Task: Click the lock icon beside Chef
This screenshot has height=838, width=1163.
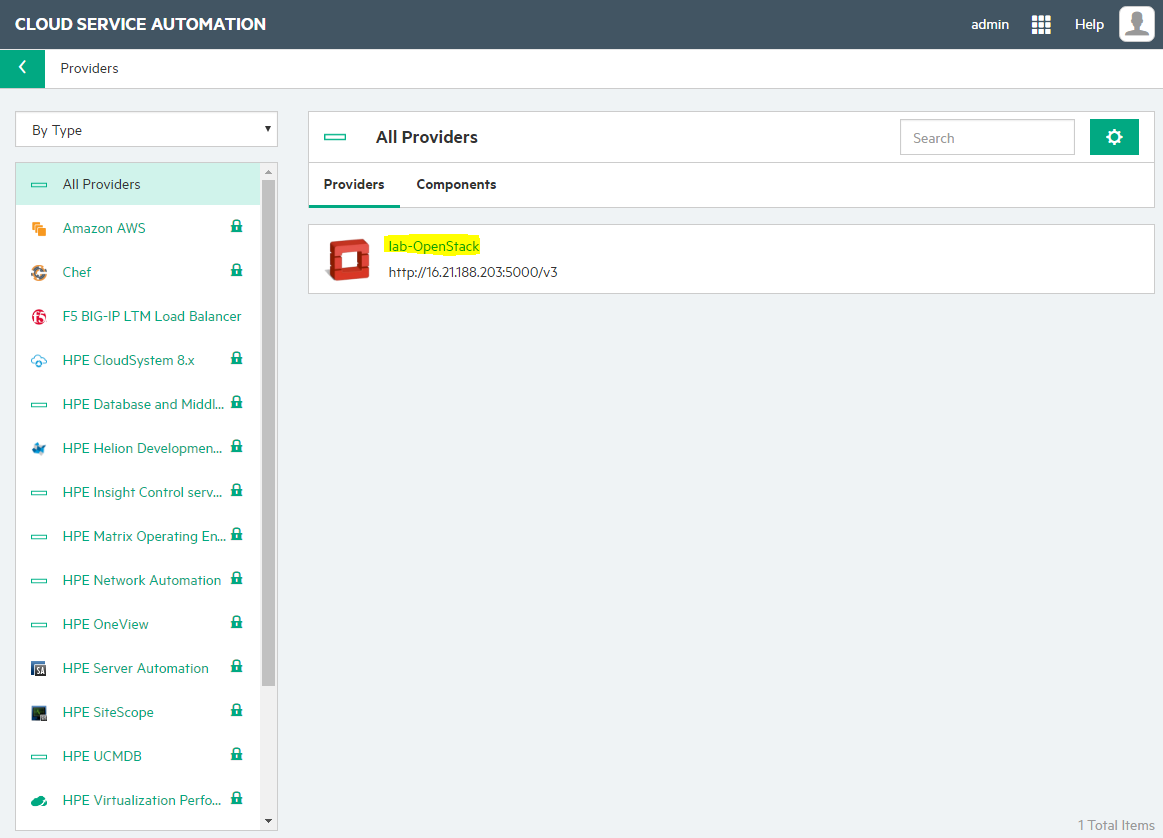Action: (237, 270)
